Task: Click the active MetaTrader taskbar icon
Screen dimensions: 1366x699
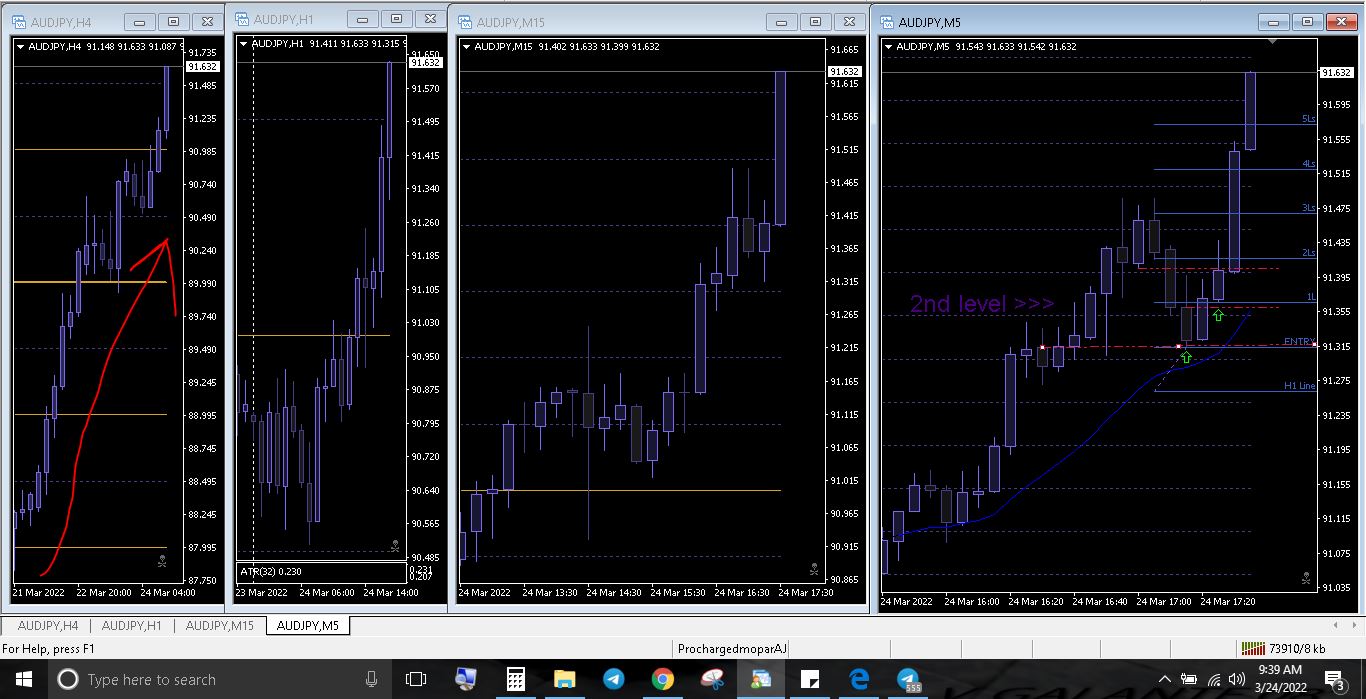Action: coord(761,679)
